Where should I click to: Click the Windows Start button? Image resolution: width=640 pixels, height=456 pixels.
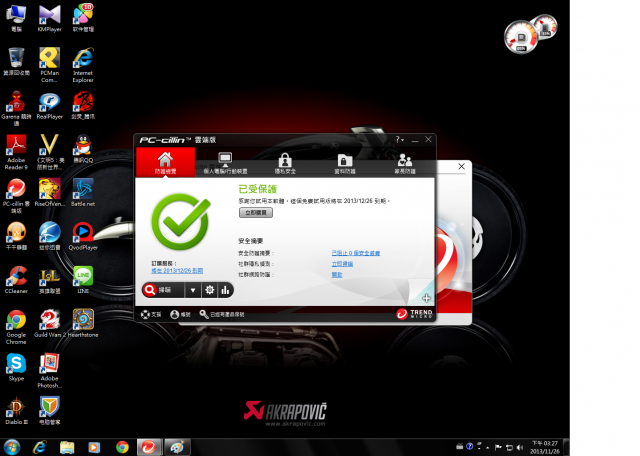click(12, 447)
